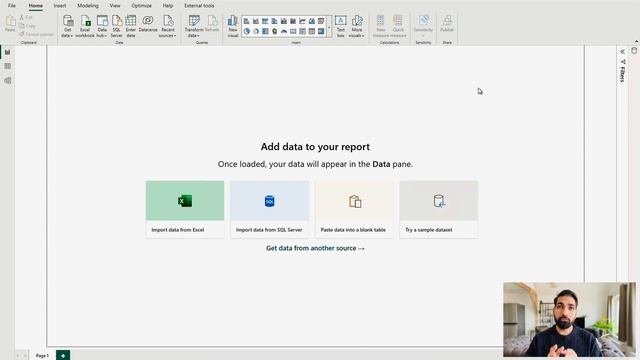Switch to Table view in left sidebar

point(8,66)
